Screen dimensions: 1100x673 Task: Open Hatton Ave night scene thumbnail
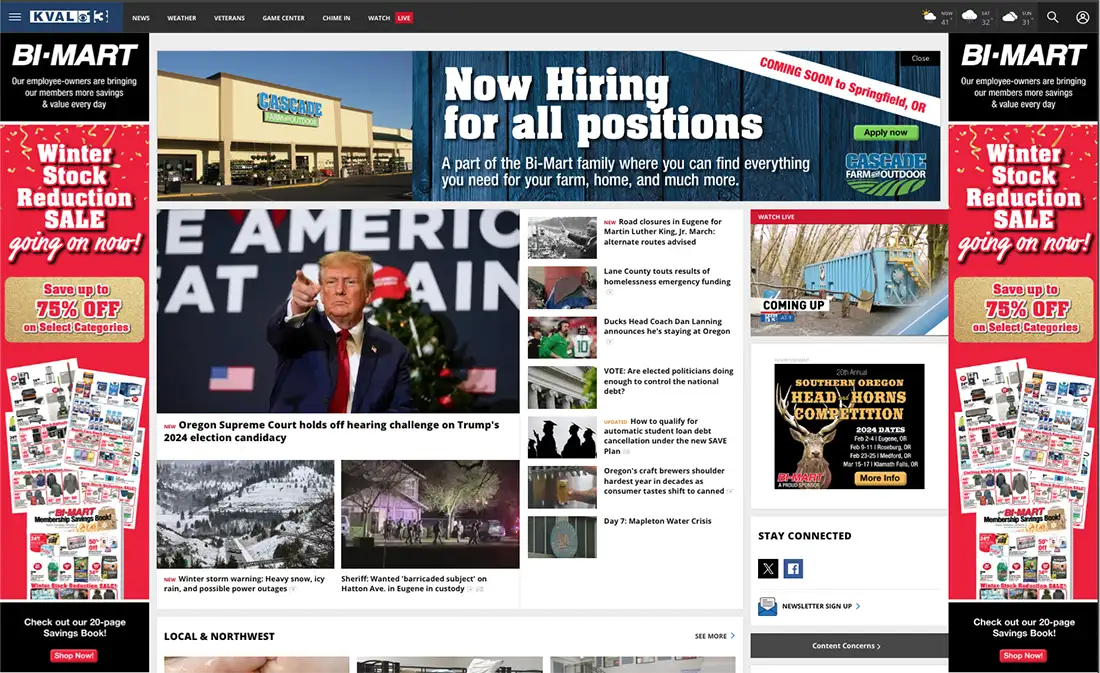click(x=430, y=514)
